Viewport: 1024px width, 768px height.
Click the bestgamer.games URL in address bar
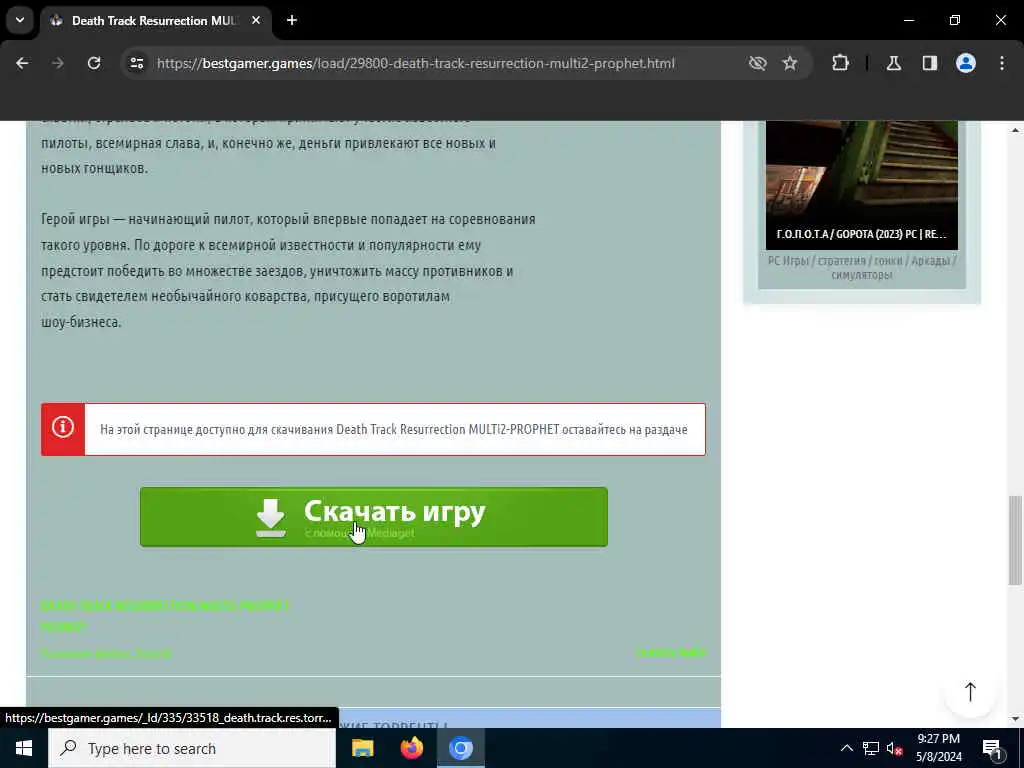415,63
